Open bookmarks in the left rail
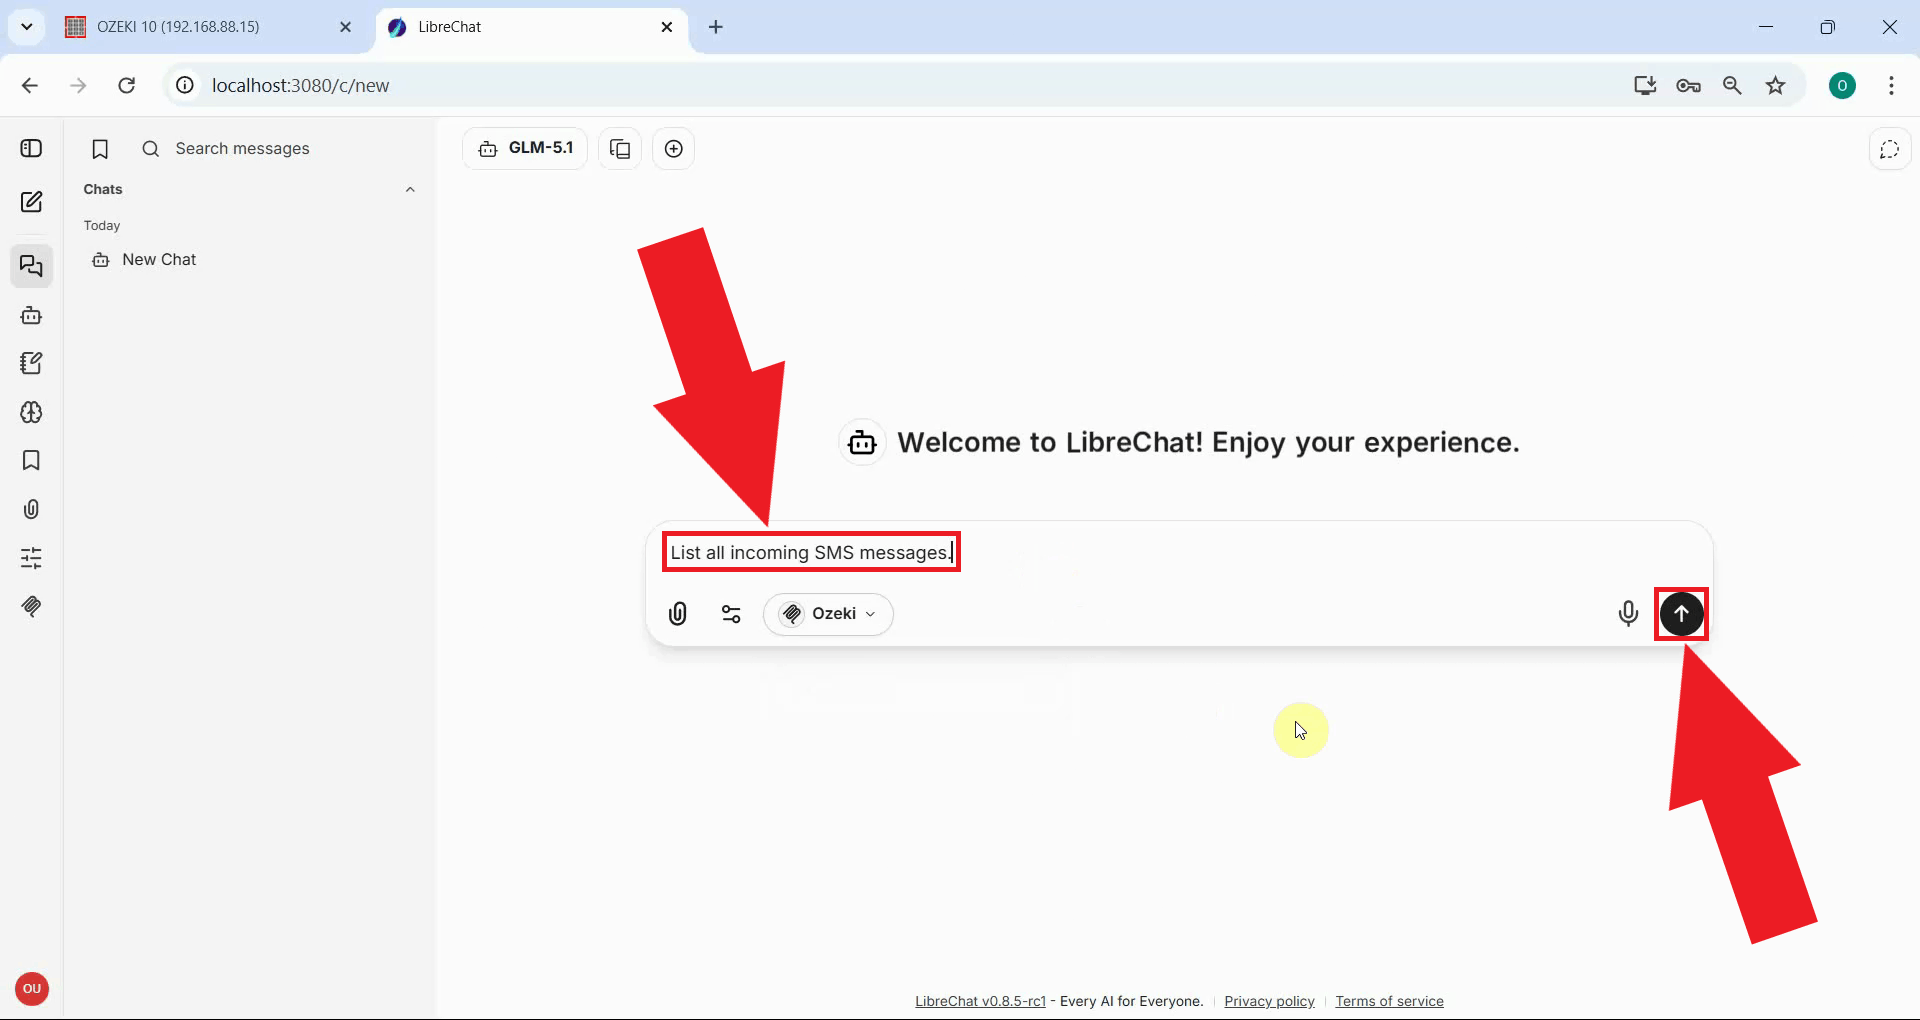Viewport: 1920px width, 1020px height. tap(31, 460)
